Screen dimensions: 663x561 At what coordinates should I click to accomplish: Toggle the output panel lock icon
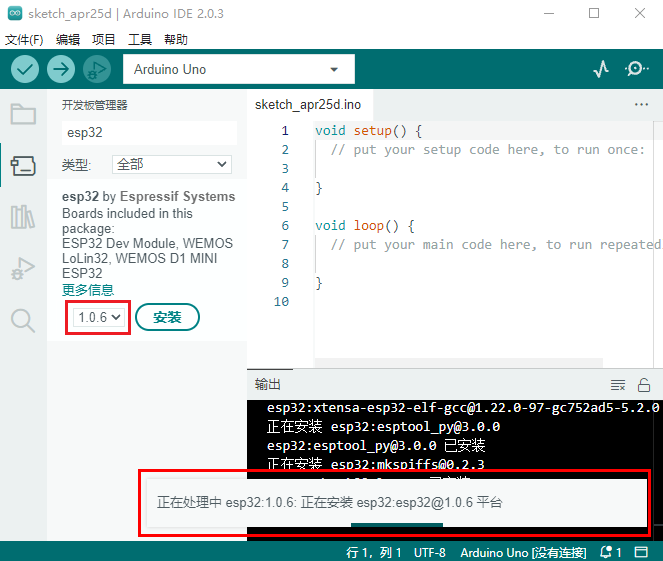click(x=644, y=385)
